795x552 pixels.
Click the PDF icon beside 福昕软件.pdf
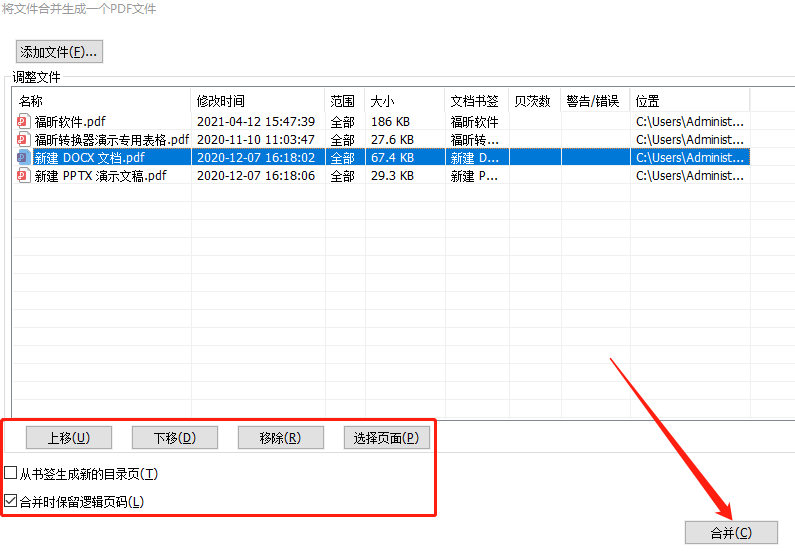[x=23, y=122]
